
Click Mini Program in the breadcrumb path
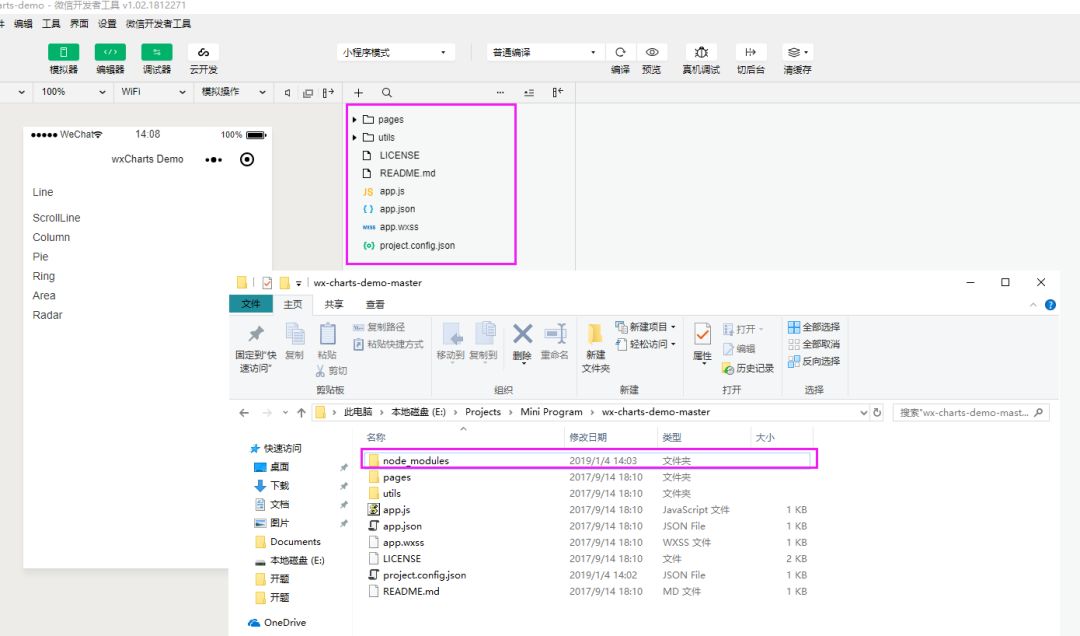(551, 411)
